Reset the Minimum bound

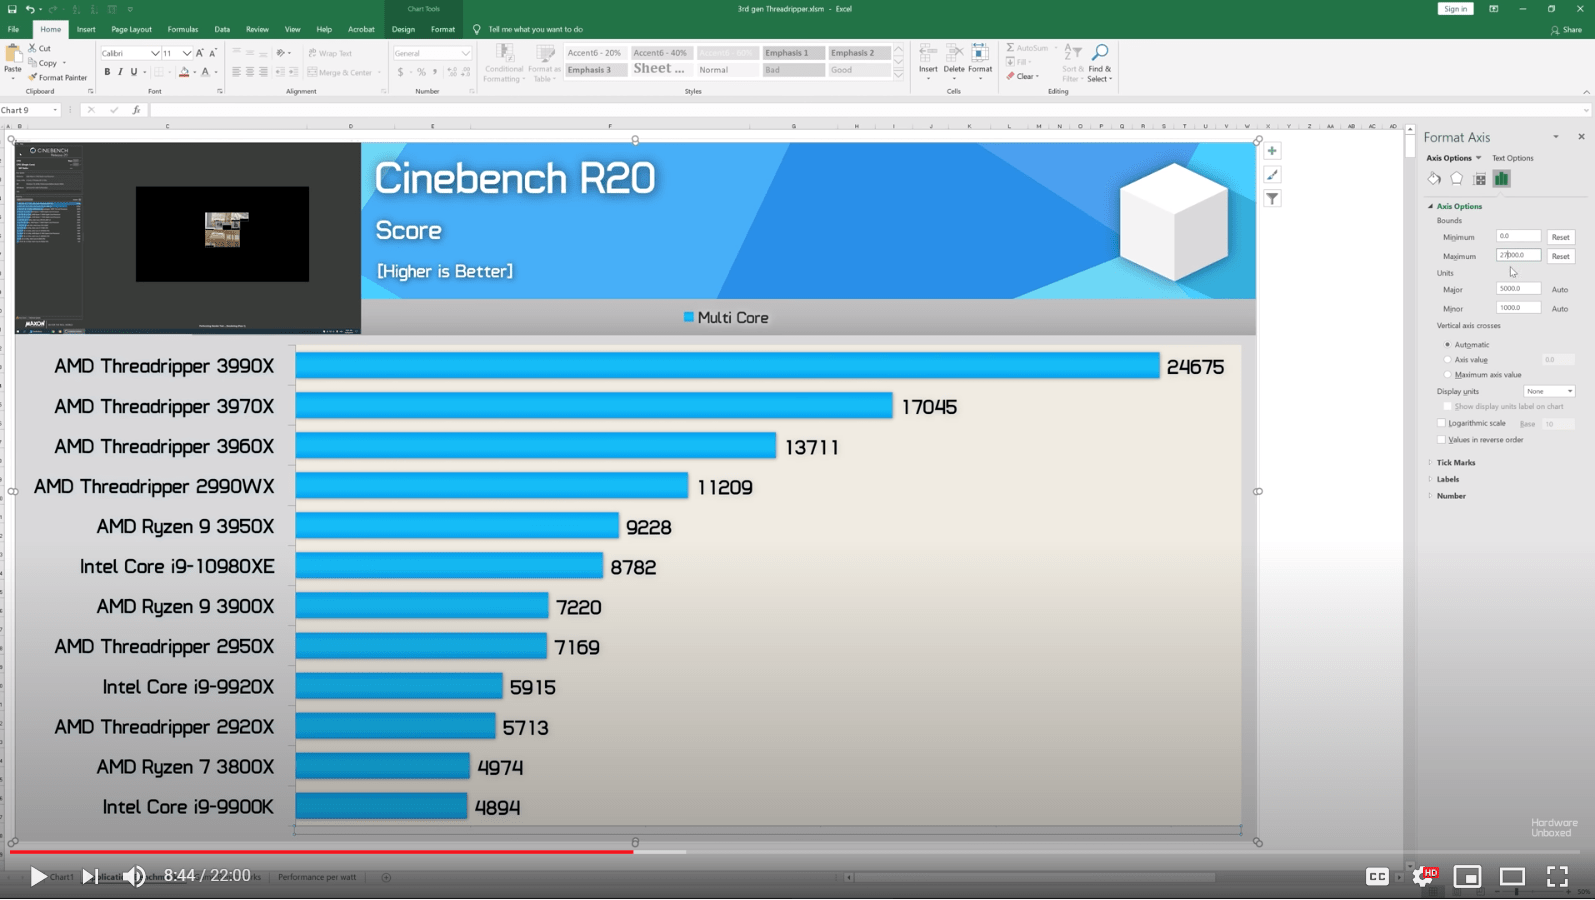pos(1560,237)
